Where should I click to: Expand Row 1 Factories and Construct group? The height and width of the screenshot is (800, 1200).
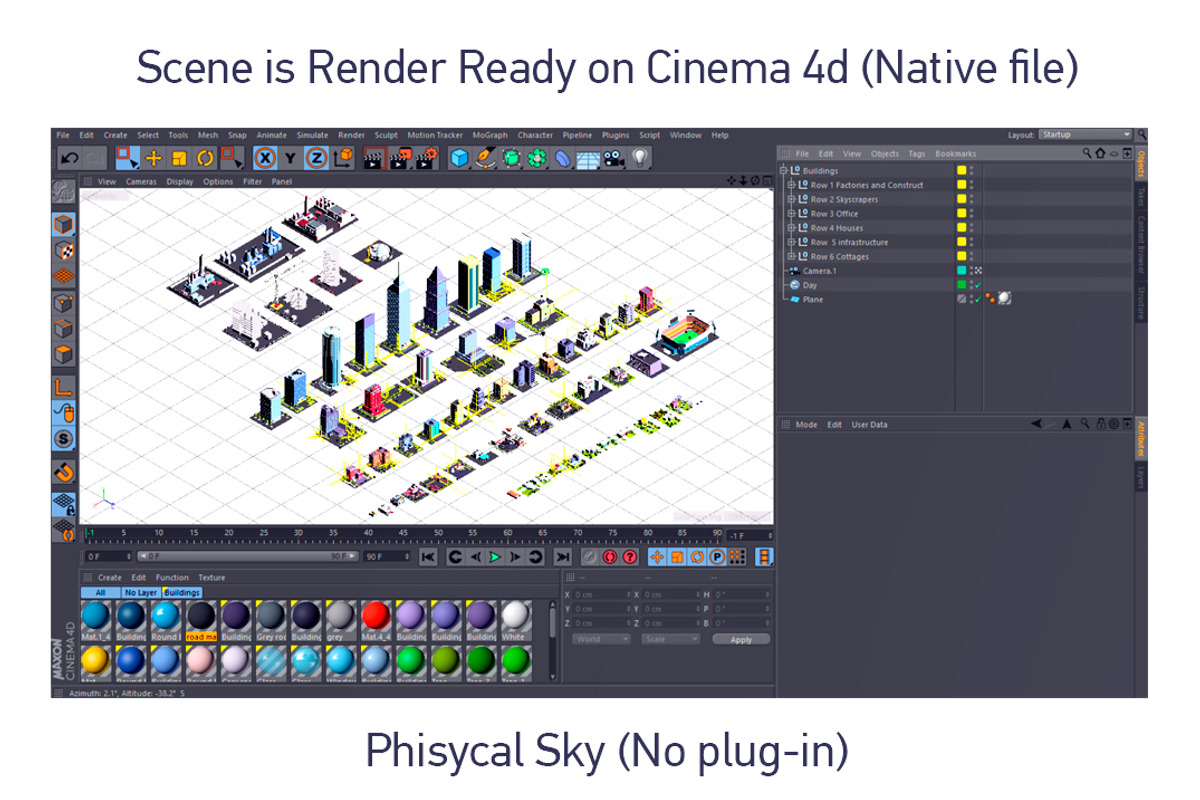[791, 185]
